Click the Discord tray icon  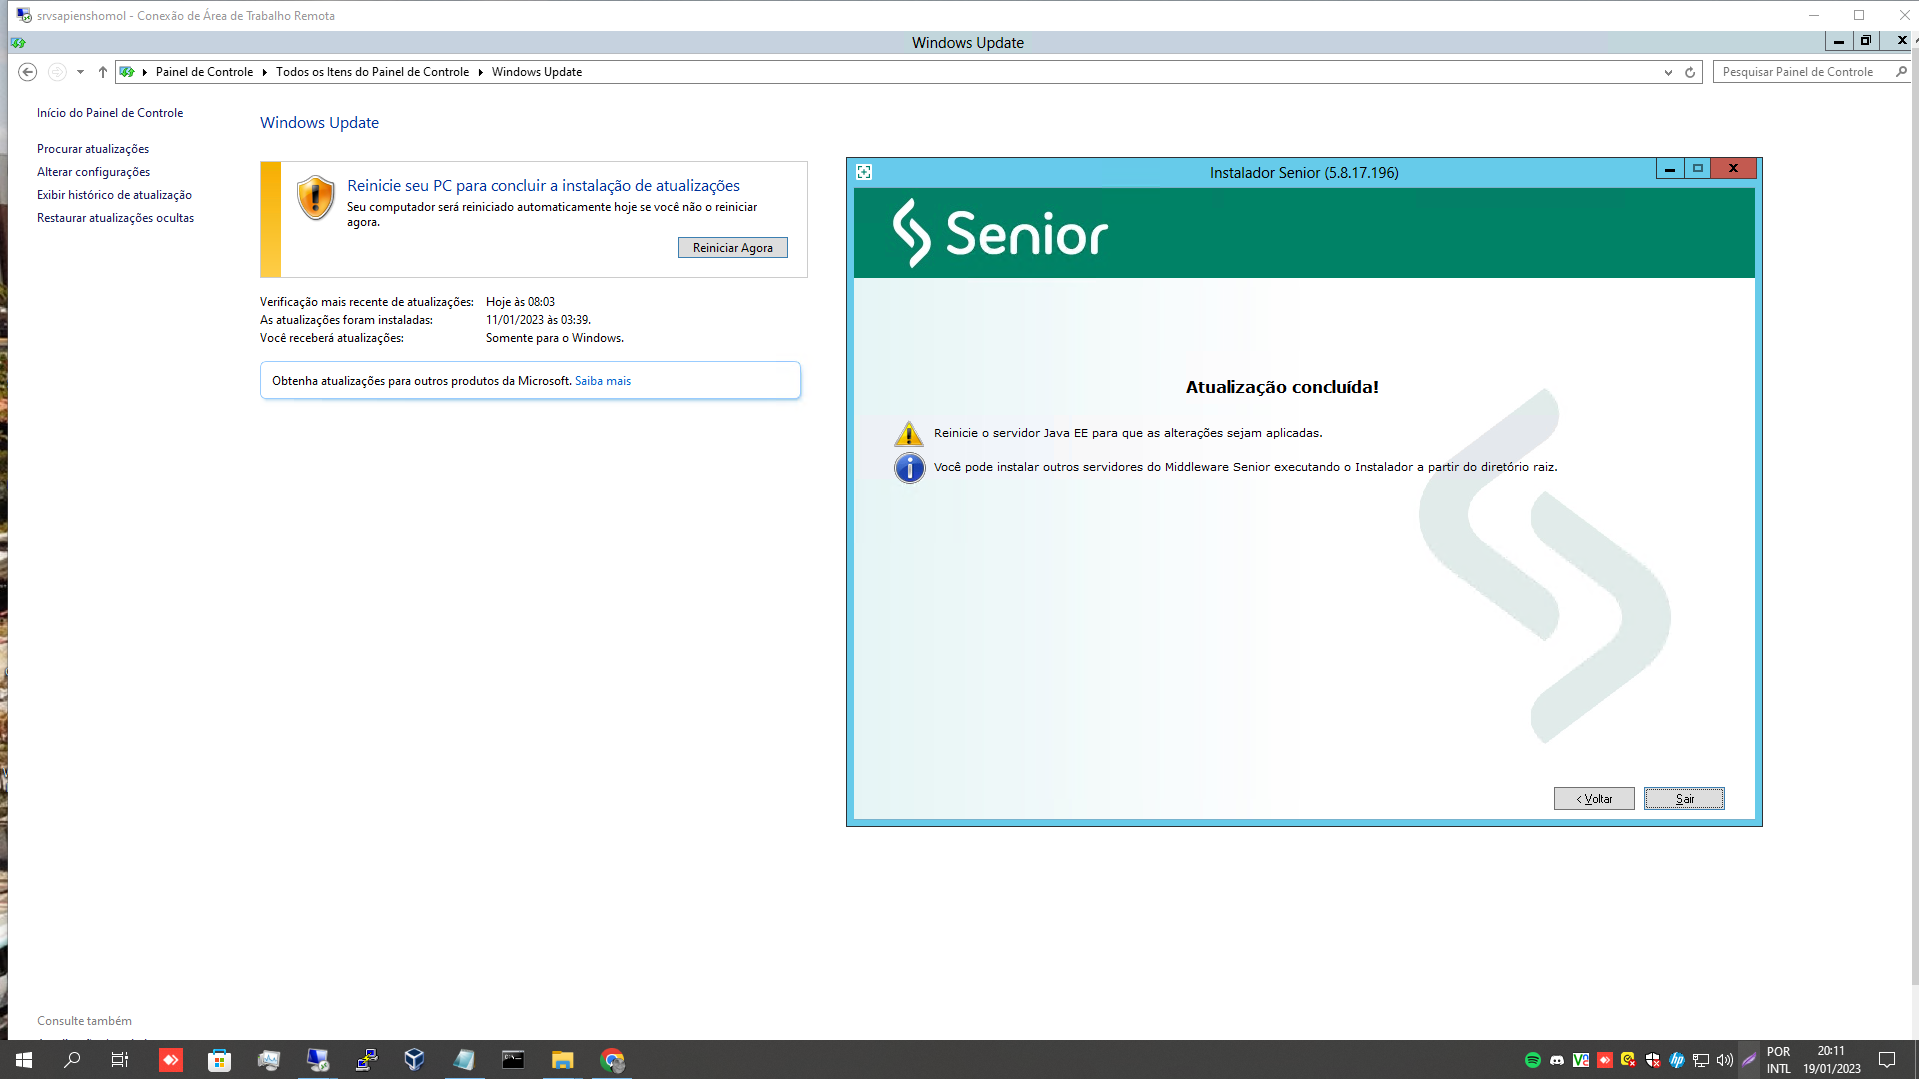pyautogui.click(x=1556, y=1060)
